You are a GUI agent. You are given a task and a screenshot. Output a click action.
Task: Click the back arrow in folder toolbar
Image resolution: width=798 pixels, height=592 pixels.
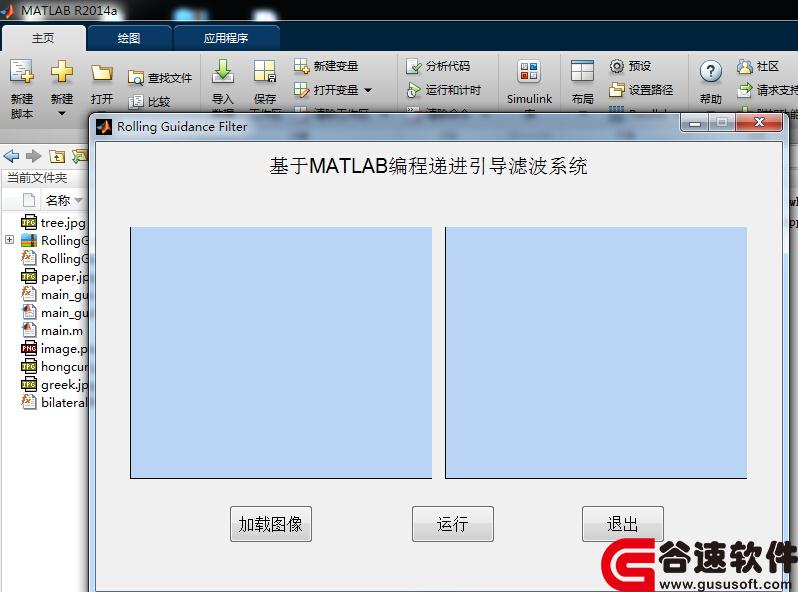point(11,156)
